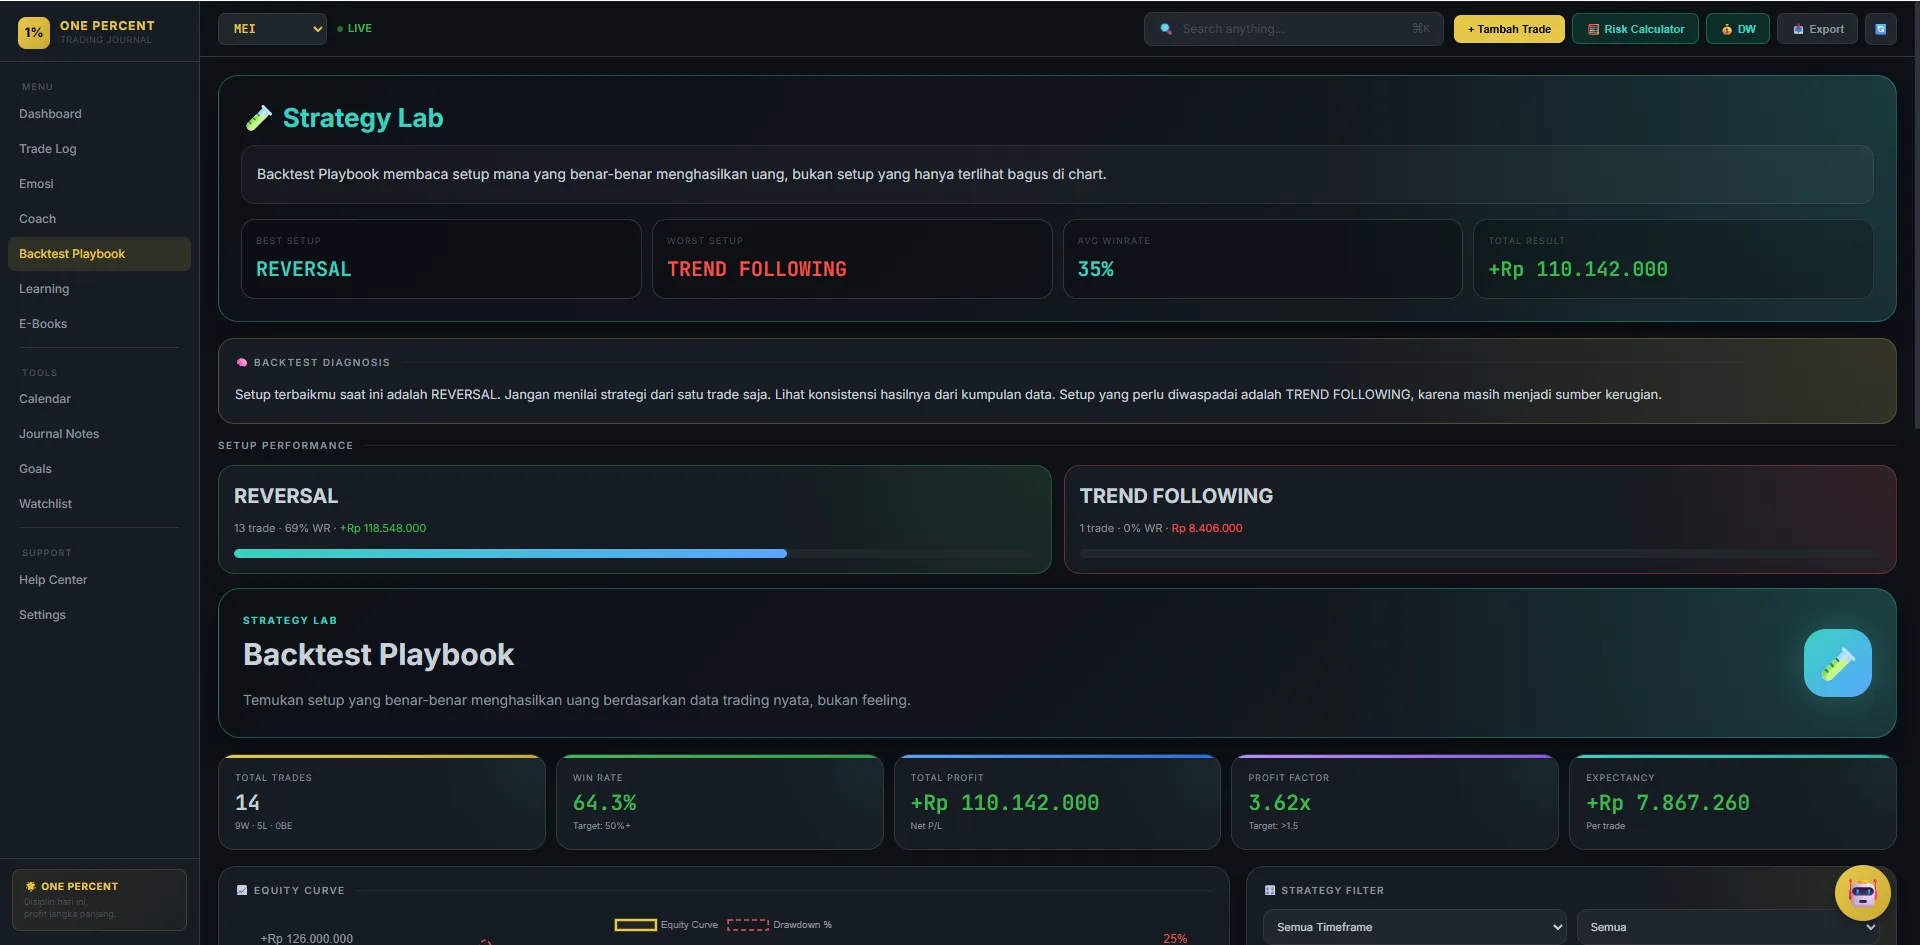Go to Trade Log in sidebar
The image size is (1920, 945).
pyautogui.click(x=48, y=149)
